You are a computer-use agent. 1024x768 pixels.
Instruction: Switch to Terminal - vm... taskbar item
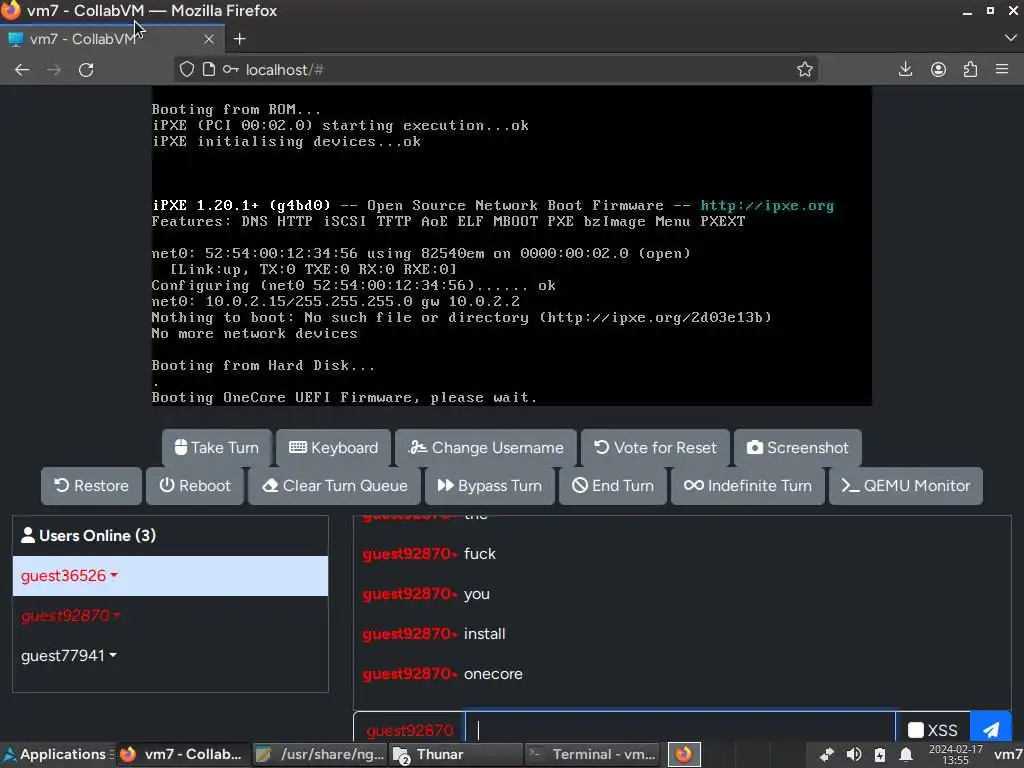592,754
